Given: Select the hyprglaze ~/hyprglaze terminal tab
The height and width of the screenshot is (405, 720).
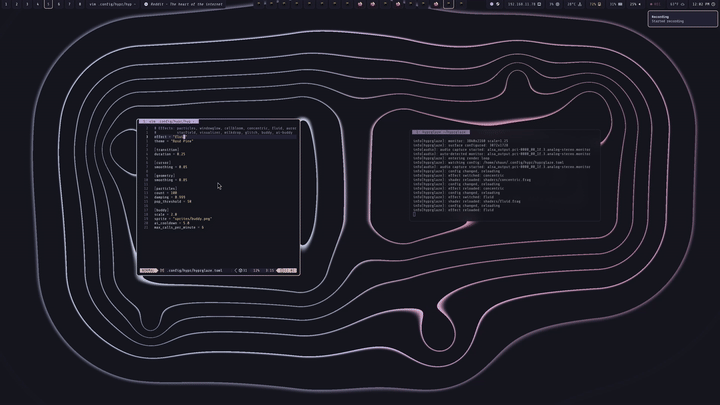Looking at the screenshot, I should point(440,132).
